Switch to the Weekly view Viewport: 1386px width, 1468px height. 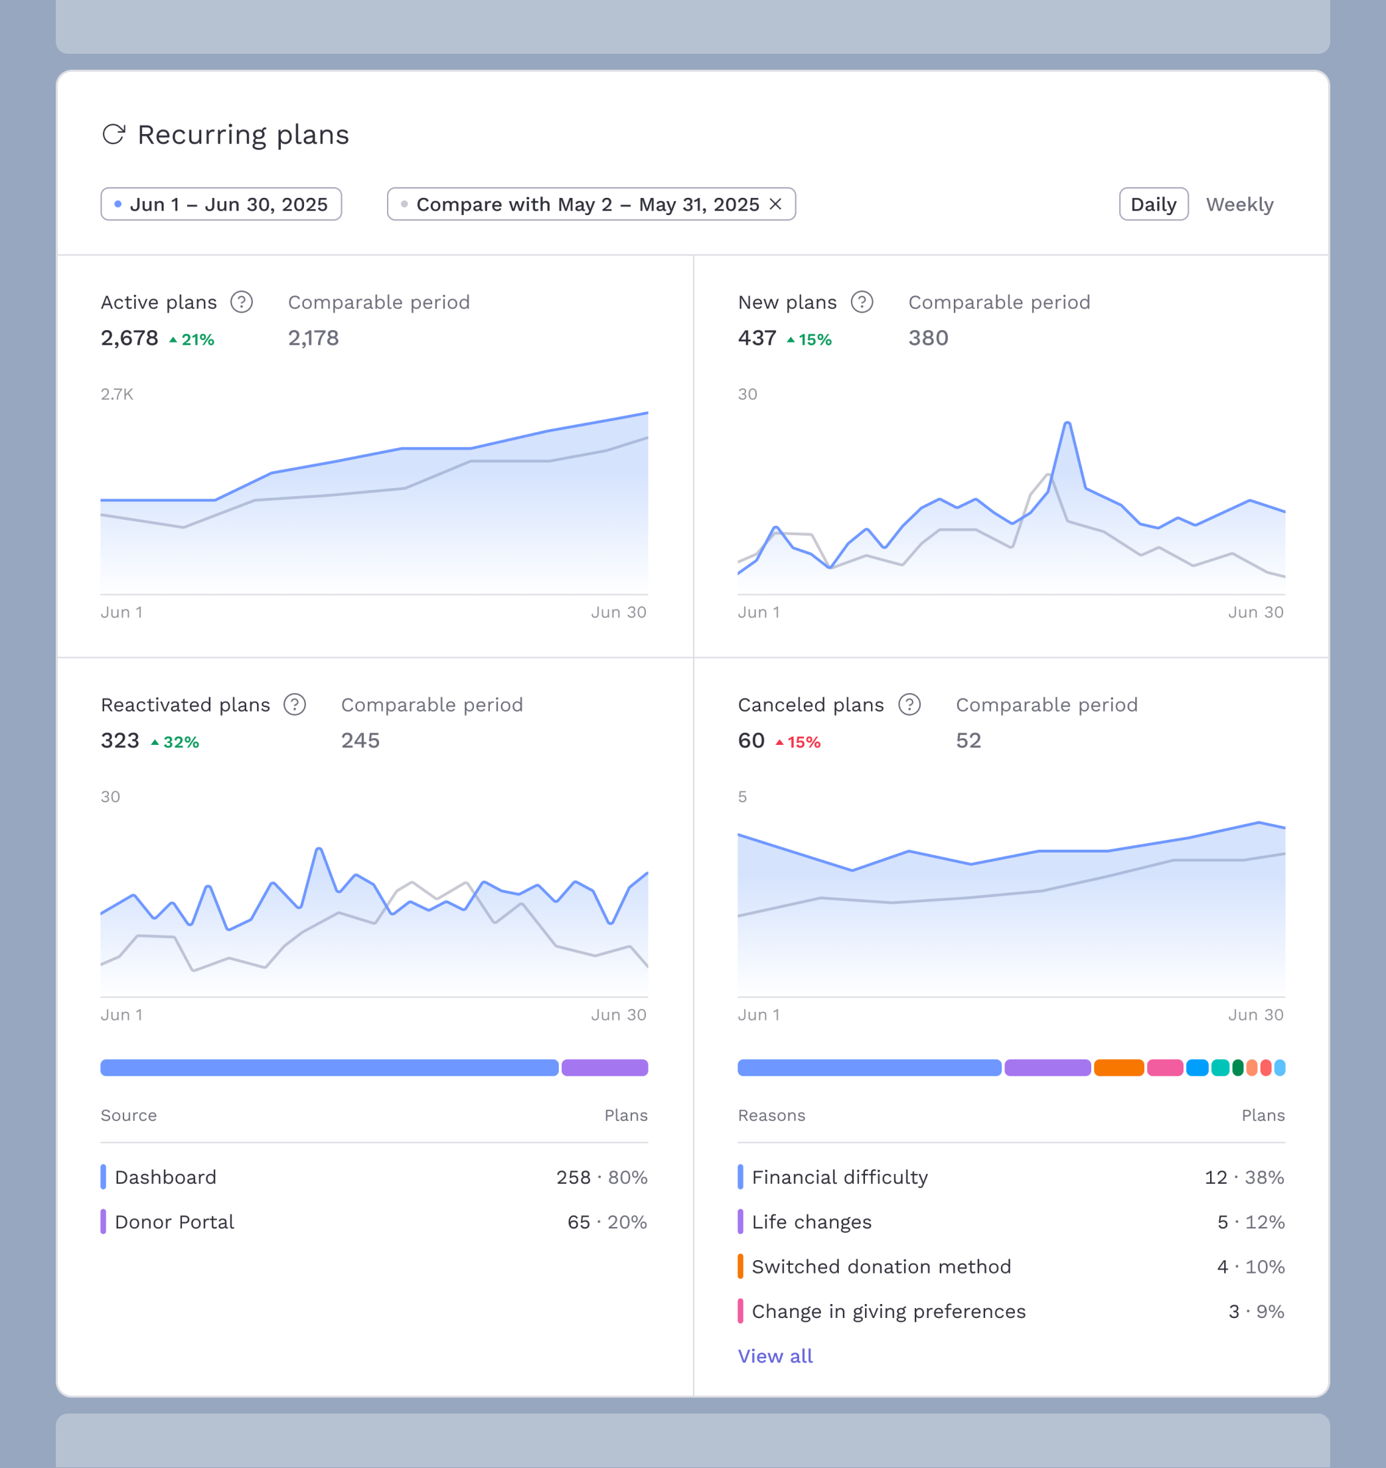pos(1239,204)
